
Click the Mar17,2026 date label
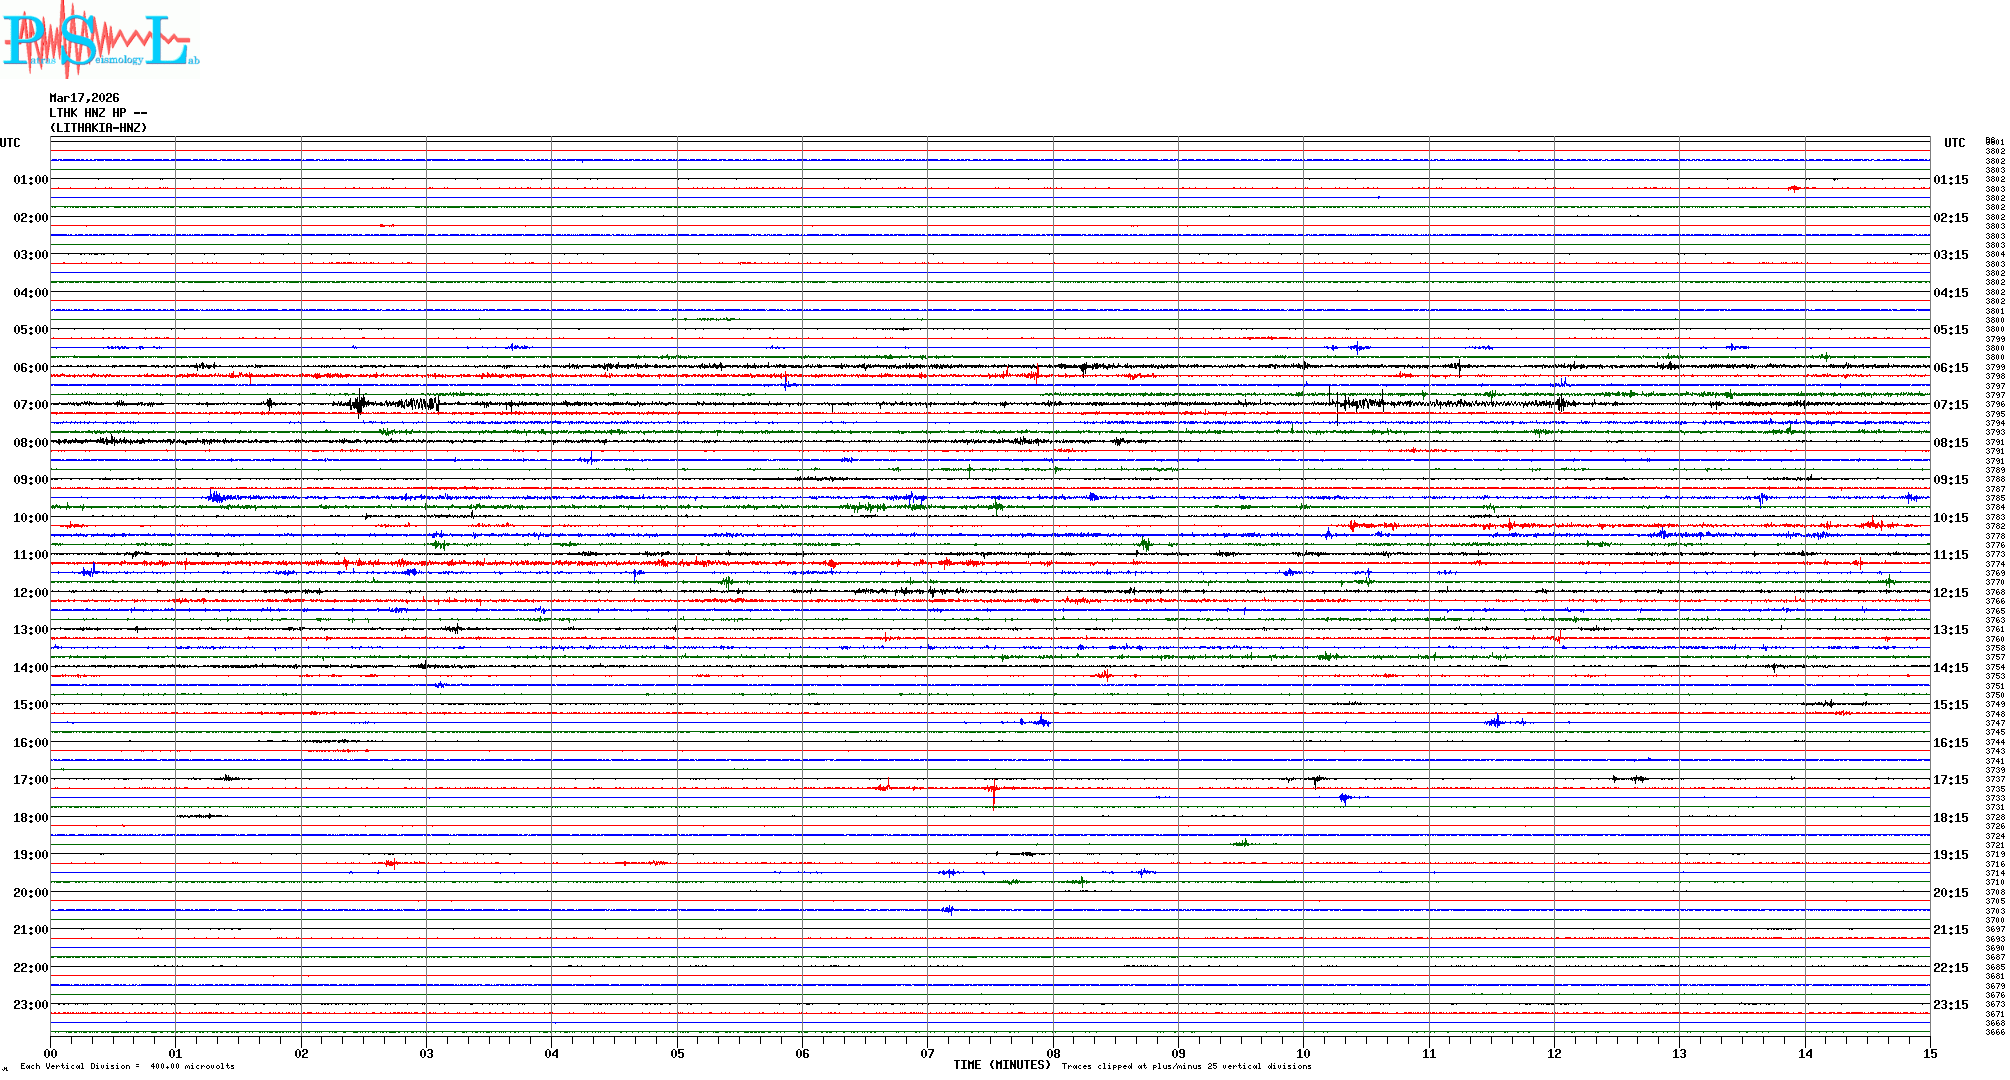click(84, 98)
